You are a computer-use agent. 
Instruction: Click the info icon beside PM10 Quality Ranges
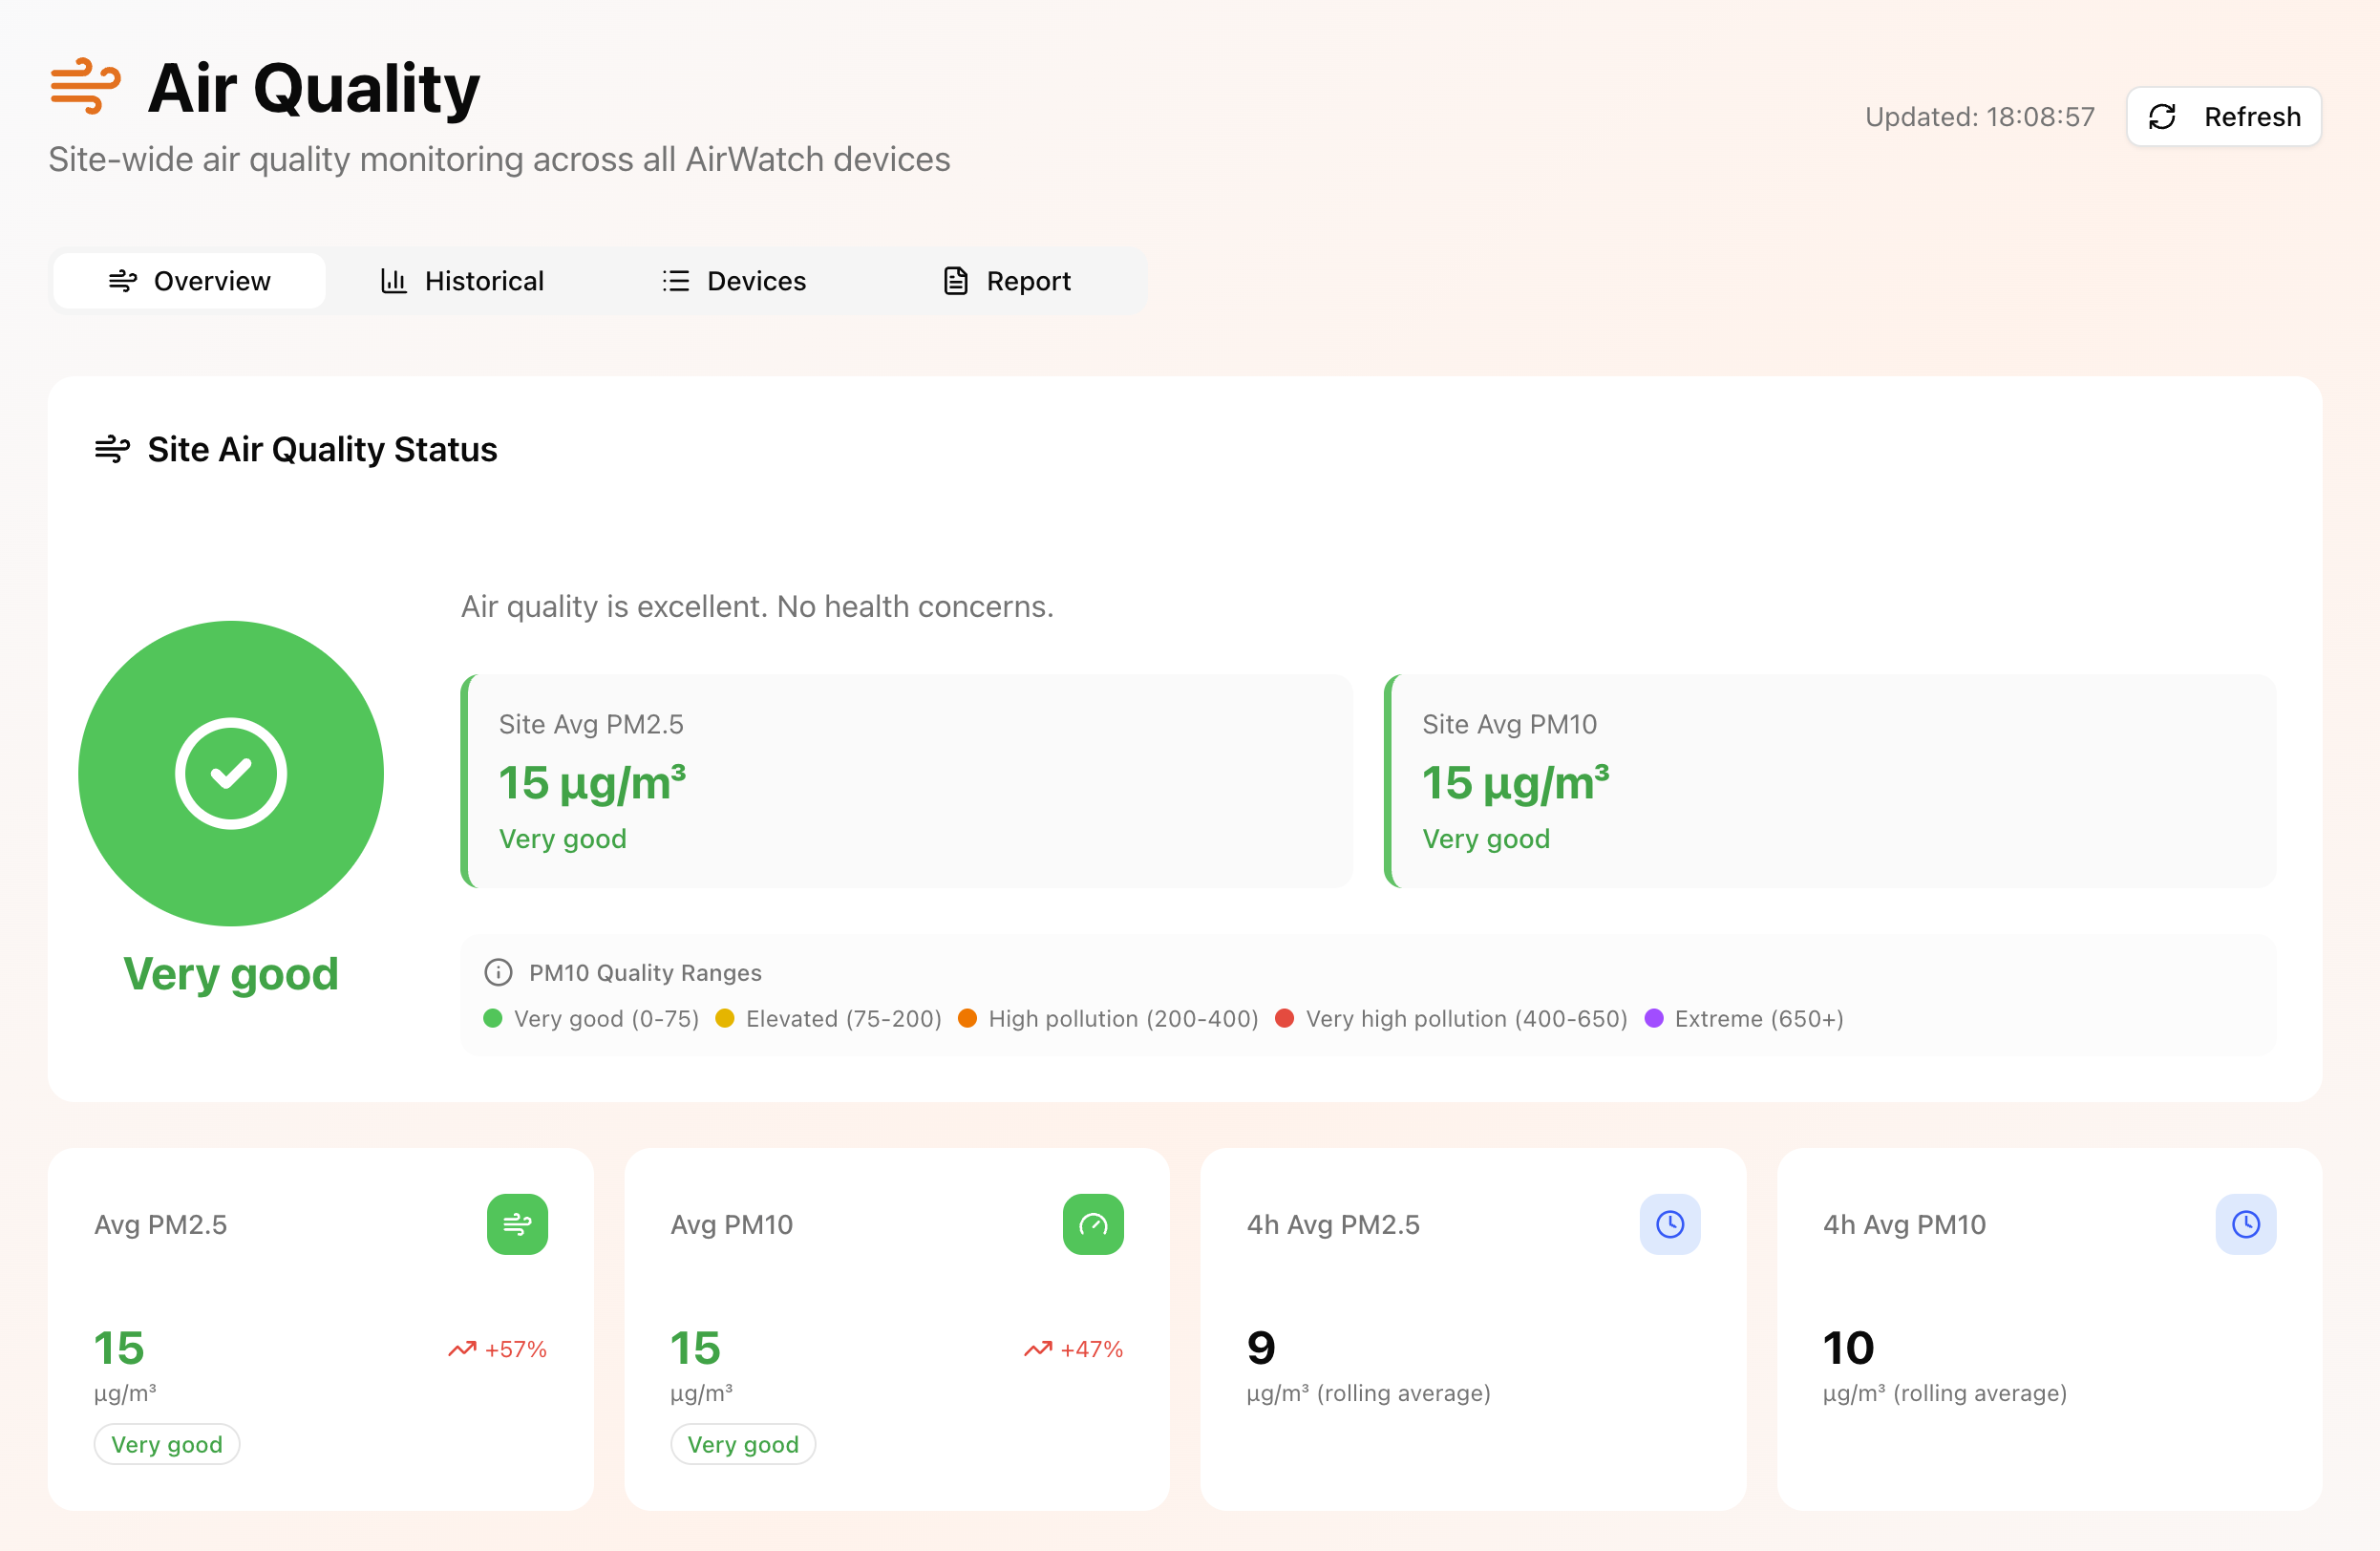pyautogui.click(x=498, y=972)
